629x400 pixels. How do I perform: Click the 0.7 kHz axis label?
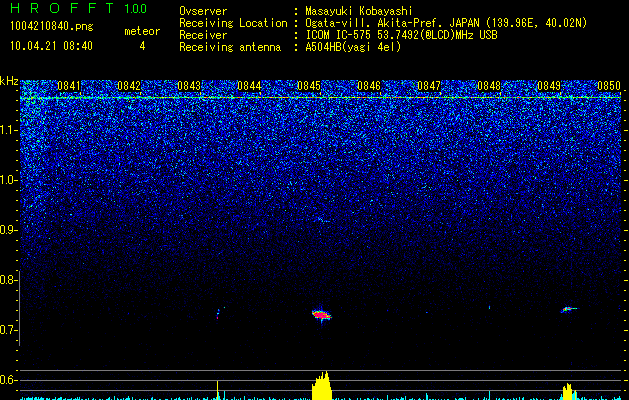8,330
